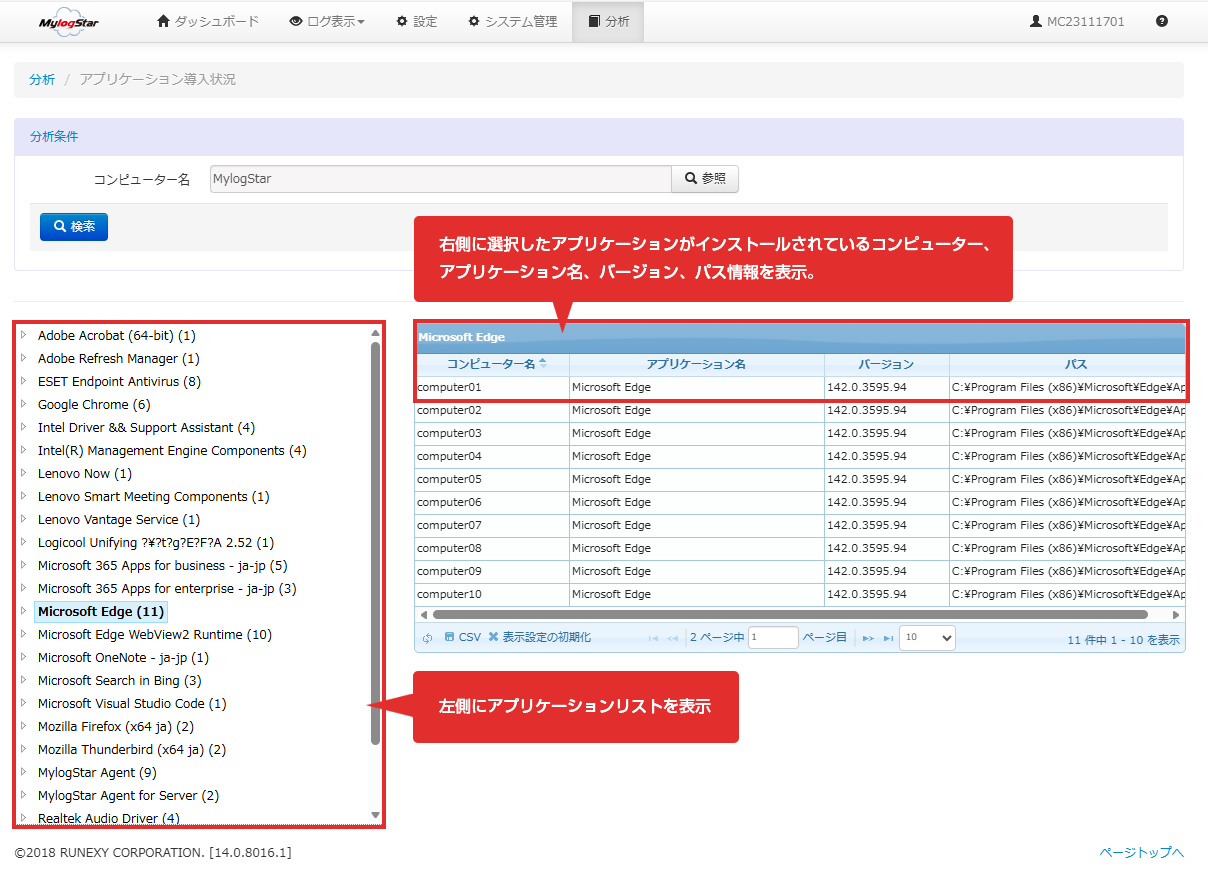Expand the ESET Endpoint Antivirus node
Image resolution: width=1208 pixels, height=875 pixels.
point(23,381)
